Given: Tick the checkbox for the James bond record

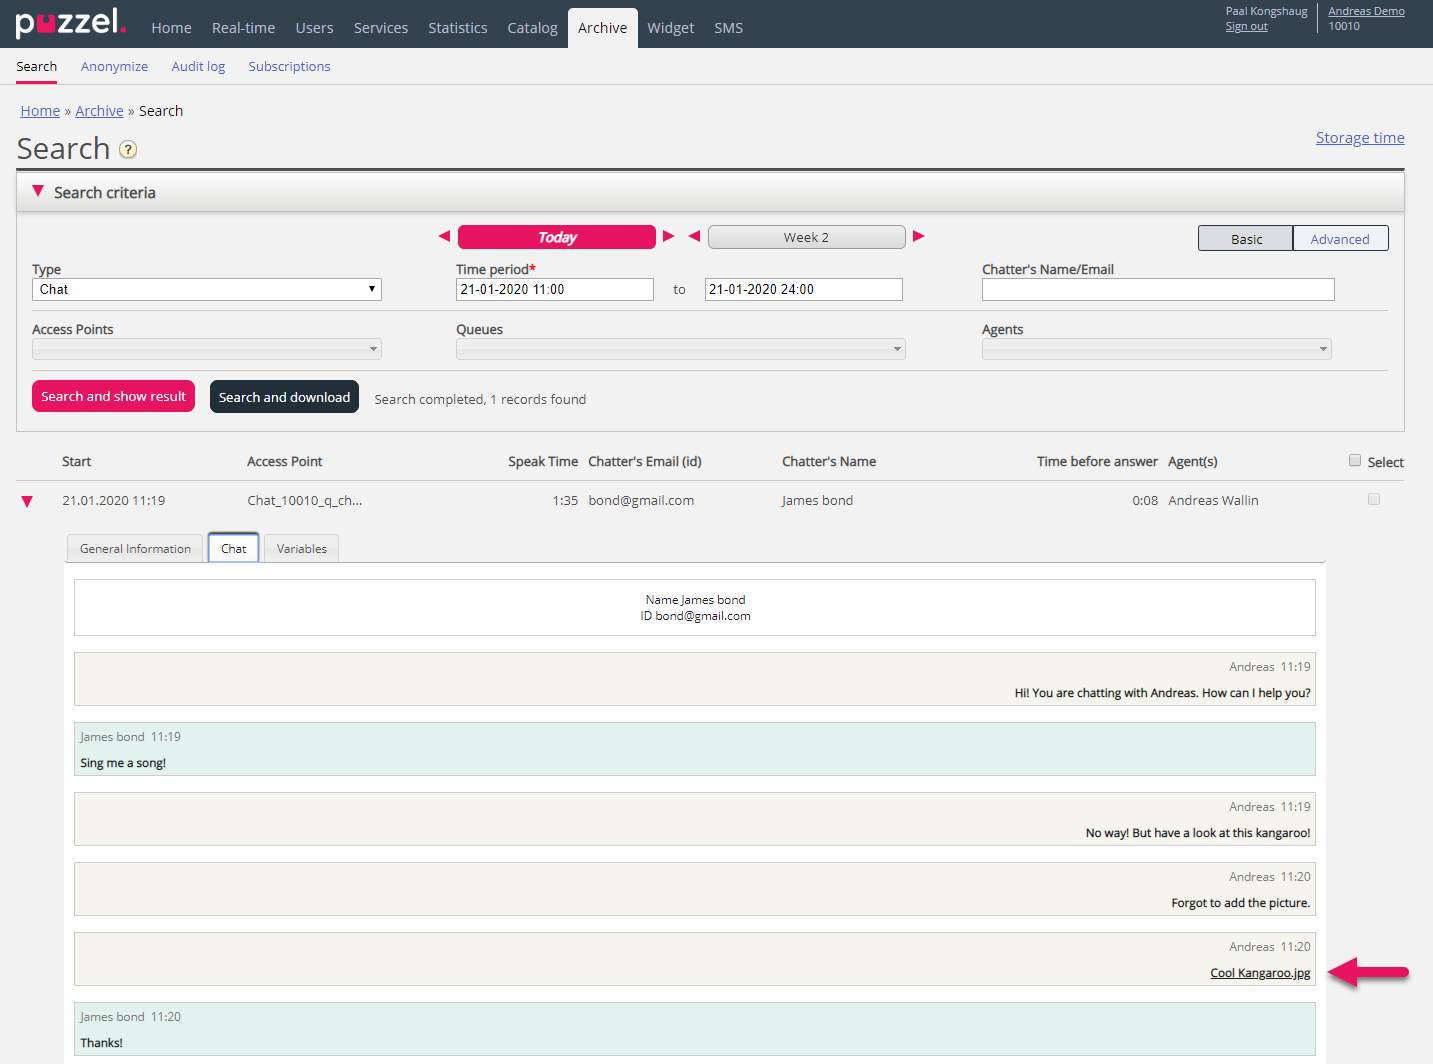Looking at the screenshot, I should click(1374, 499).
